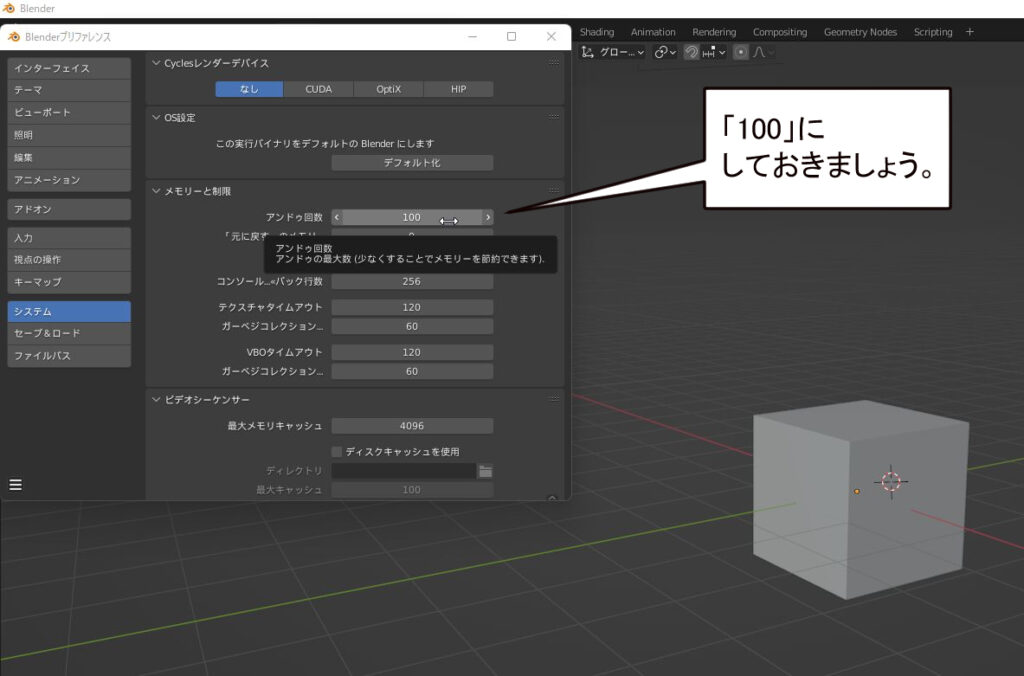Click the テクスチャタイムアウト field showing 120
The width and height of the screenshot is (1024, 676).
[412, 308]
